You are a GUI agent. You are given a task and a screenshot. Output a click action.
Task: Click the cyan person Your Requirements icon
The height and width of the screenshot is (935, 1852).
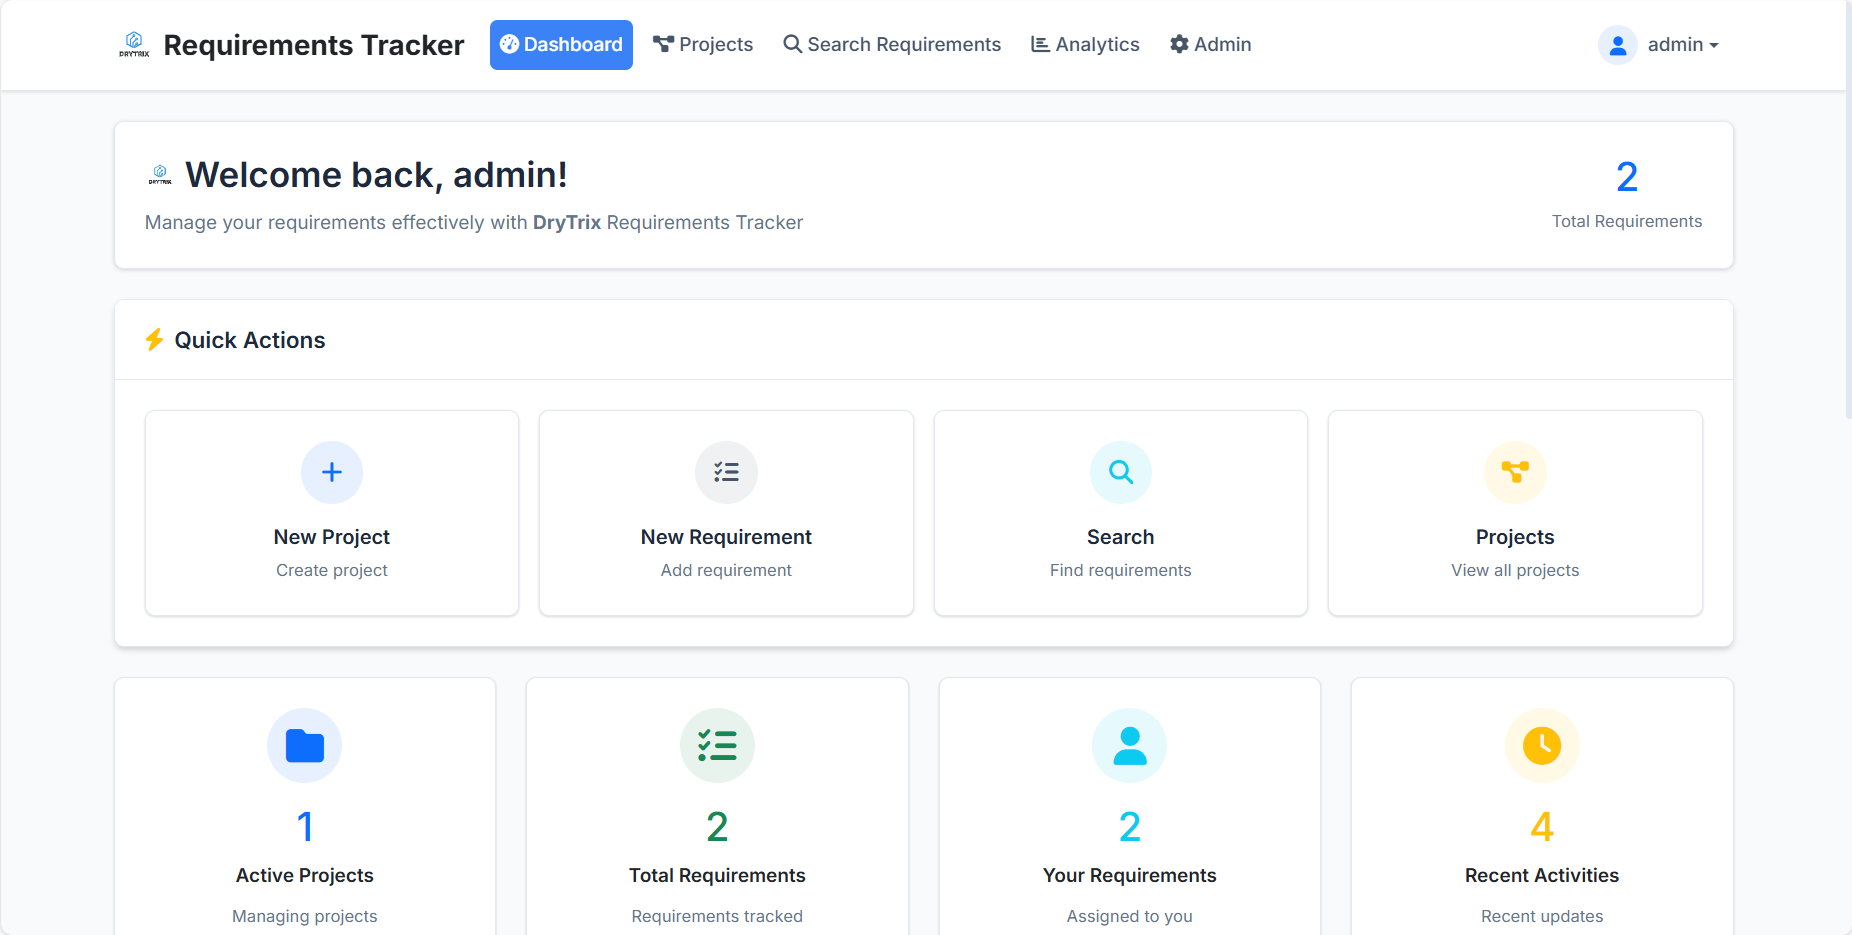tap(1129, 746)
